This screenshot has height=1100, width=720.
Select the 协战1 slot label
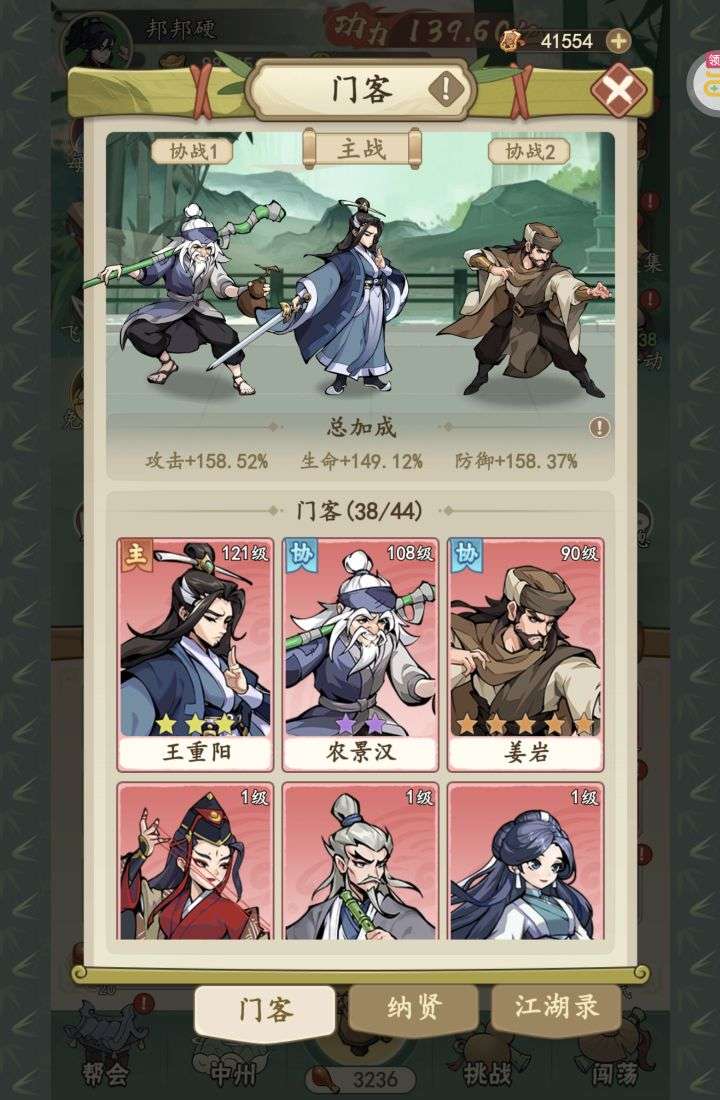click(x=191, y=152)
